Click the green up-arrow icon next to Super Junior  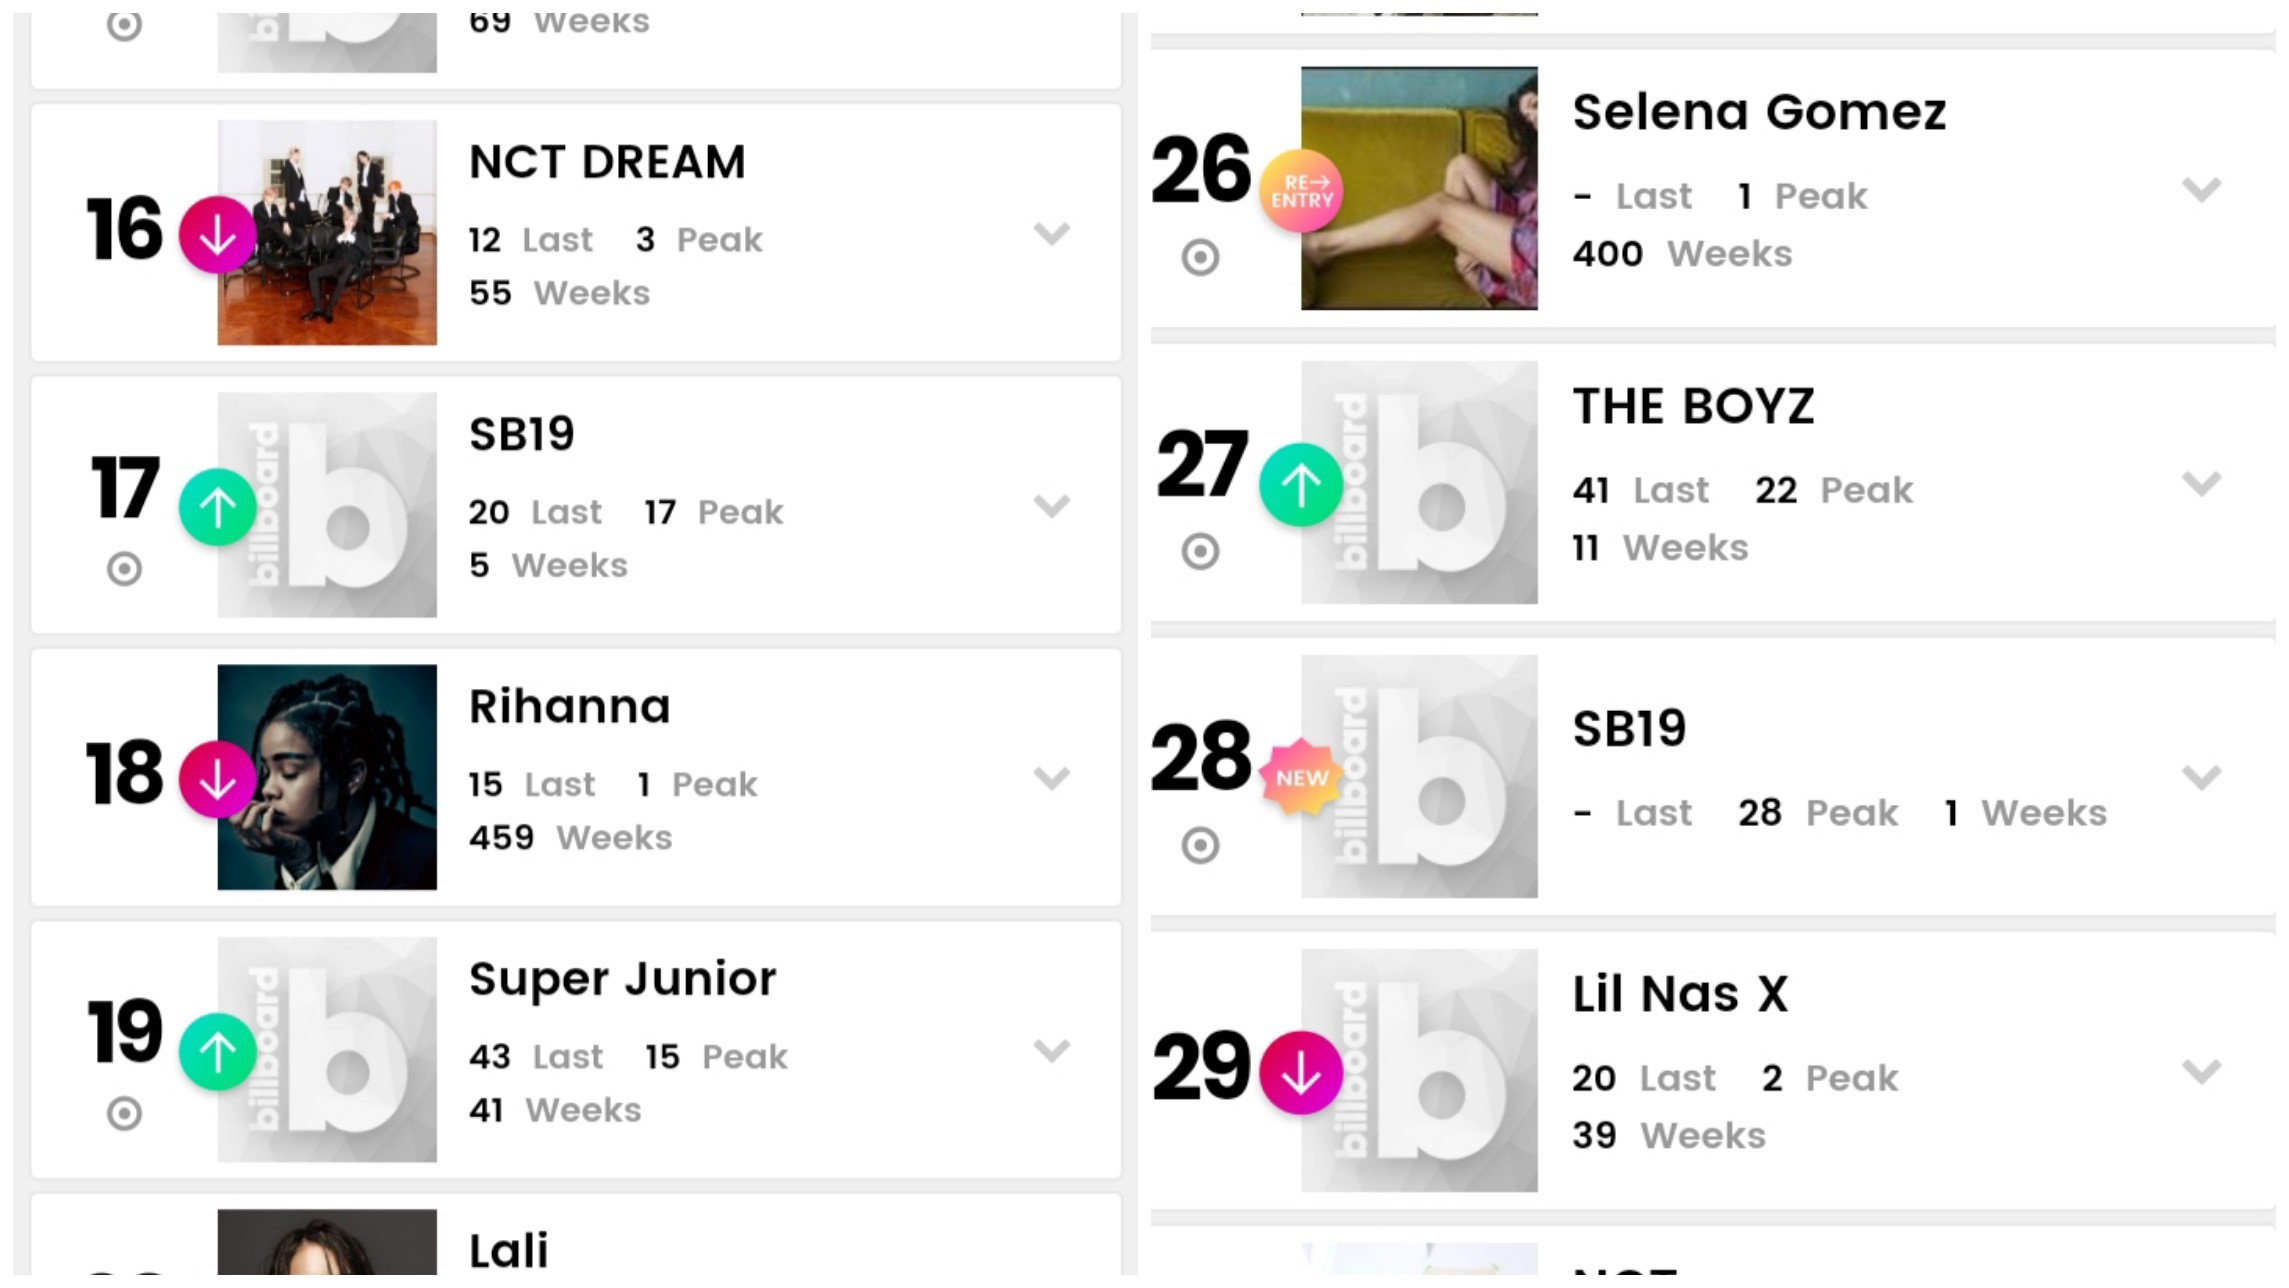(218, 1052)
